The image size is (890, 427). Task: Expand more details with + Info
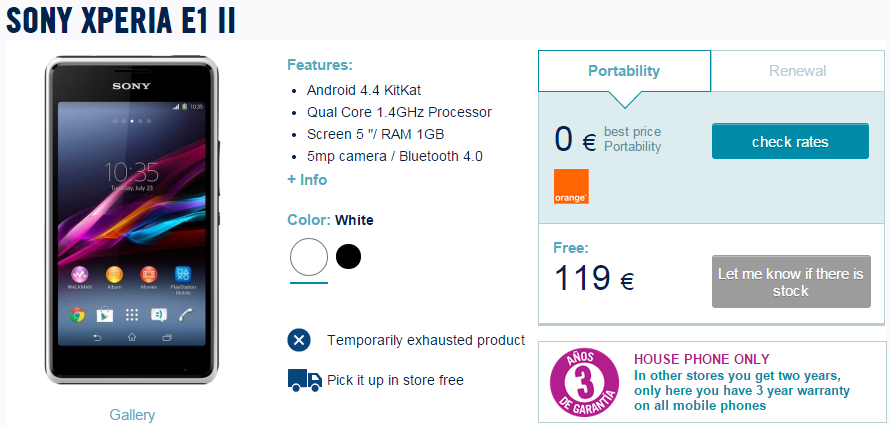click(x=307, y=180)
